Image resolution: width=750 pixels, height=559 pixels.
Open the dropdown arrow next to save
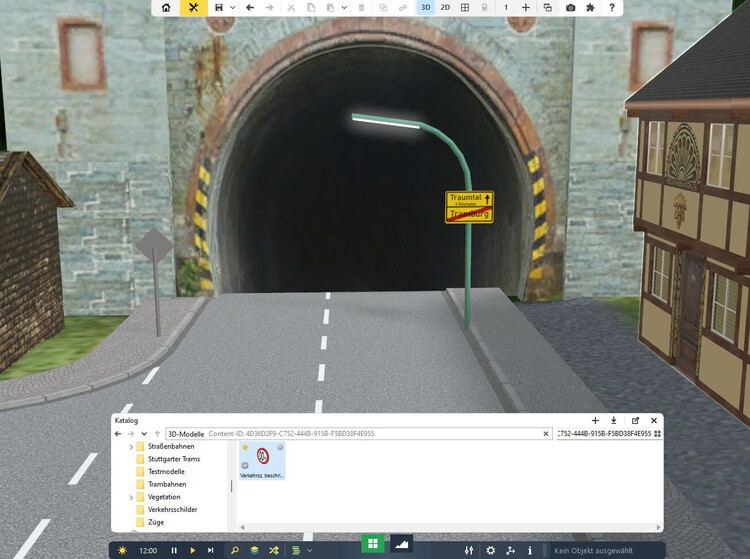pos(232,7)
